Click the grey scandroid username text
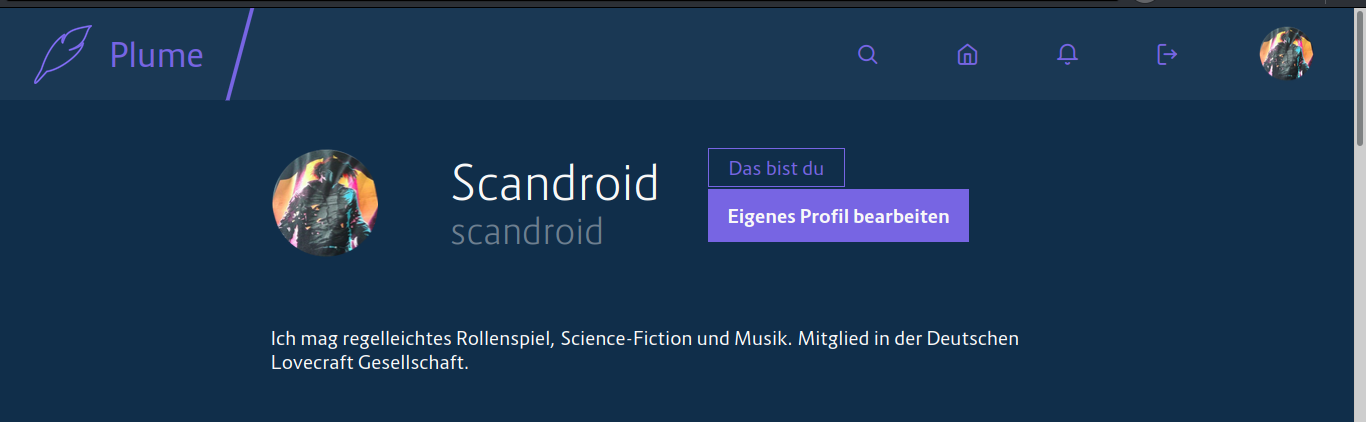This screenshot has width=1366, height=422. pos(527,232)
